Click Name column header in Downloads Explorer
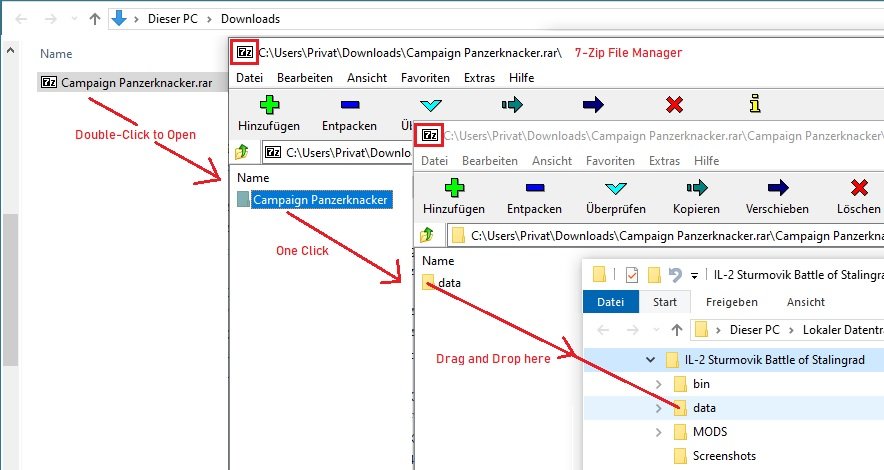Screen dimensions: 884x470 tap(56, 54)
